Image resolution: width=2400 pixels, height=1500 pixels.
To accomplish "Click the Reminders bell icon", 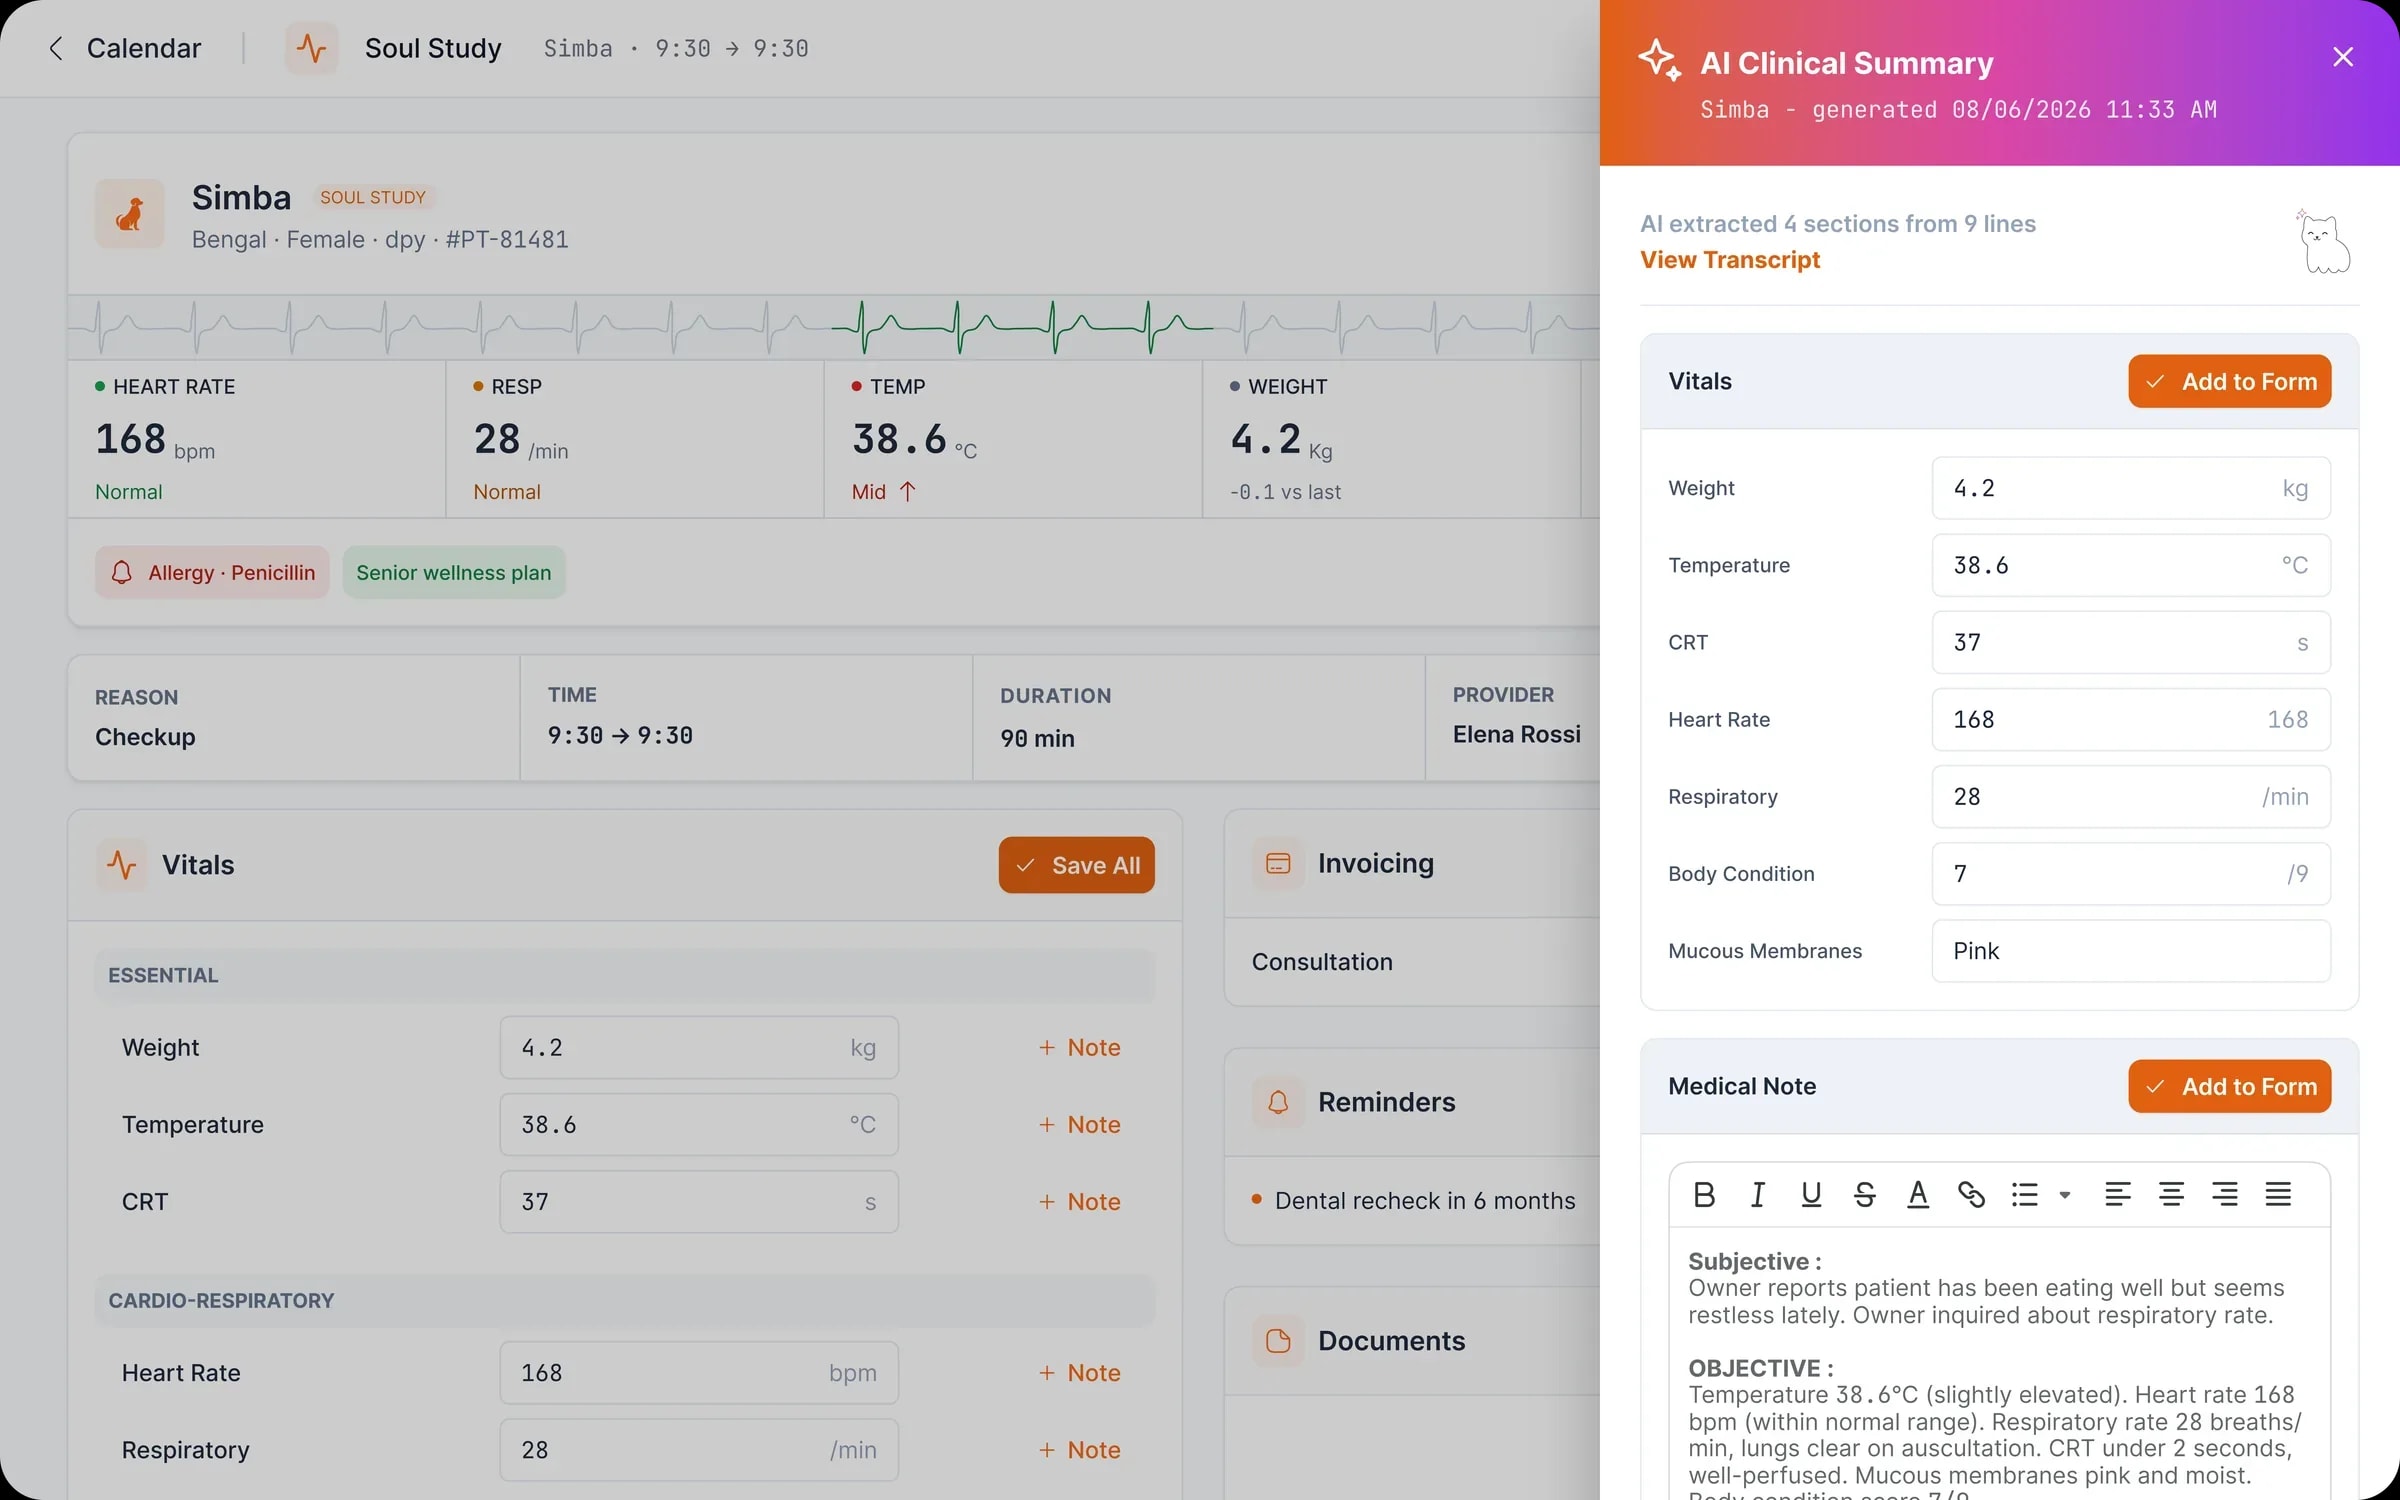I will tap(1278, 1102).
